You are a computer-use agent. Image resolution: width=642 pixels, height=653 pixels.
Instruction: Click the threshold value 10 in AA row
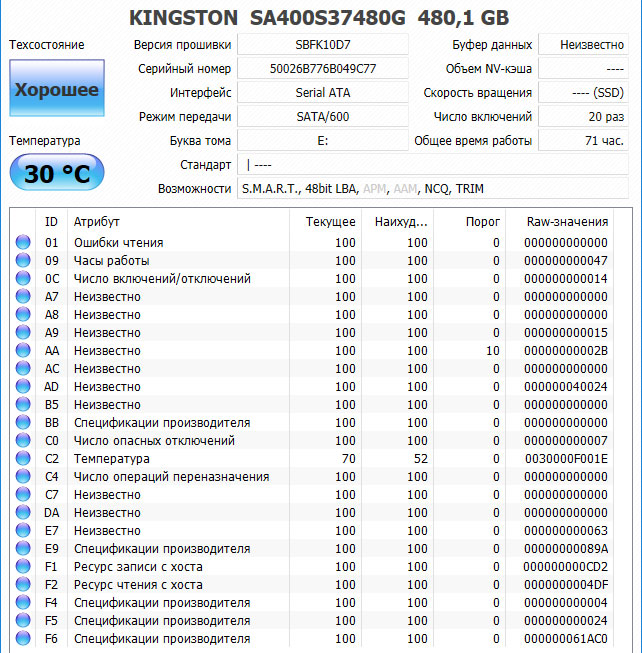pos(493,351)
